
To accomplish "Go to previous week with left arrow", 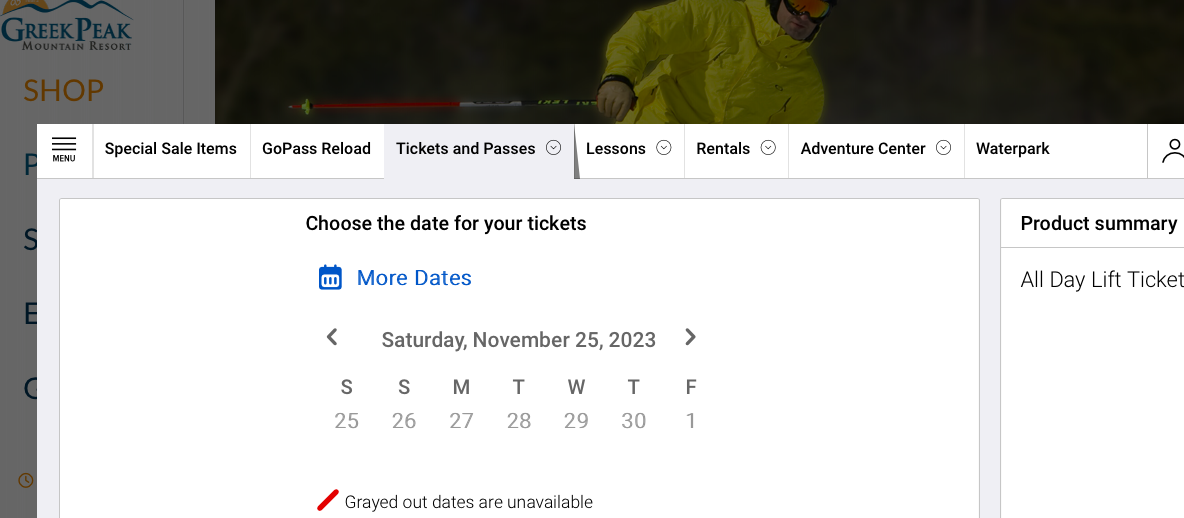I will [332, 338].
